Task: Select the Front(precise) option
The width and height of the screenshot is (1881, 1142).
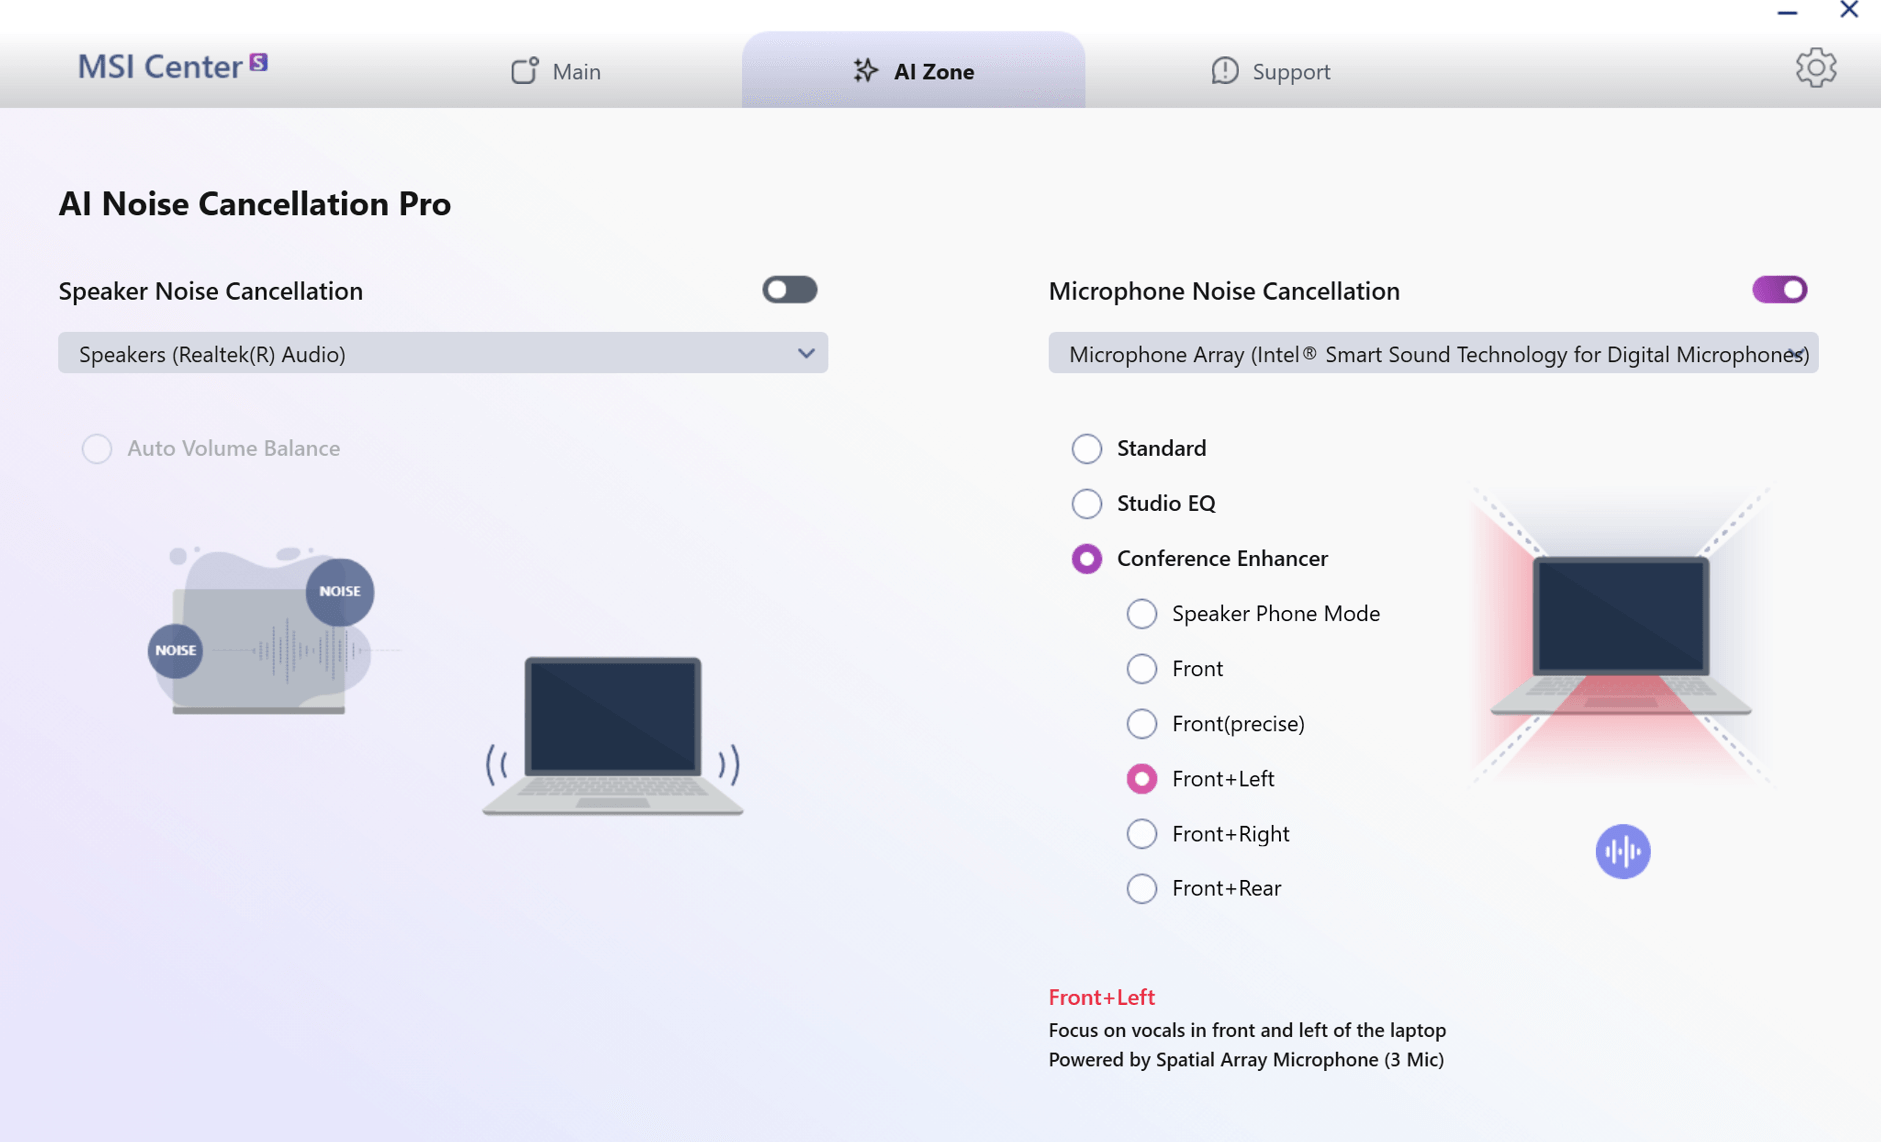Action: click(1141, 723)
